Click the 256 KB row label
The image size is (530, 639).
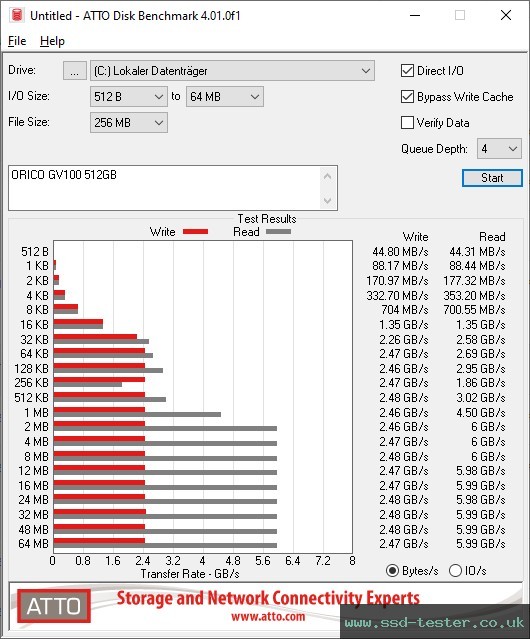pyautogui.click(x=31, y=383)
